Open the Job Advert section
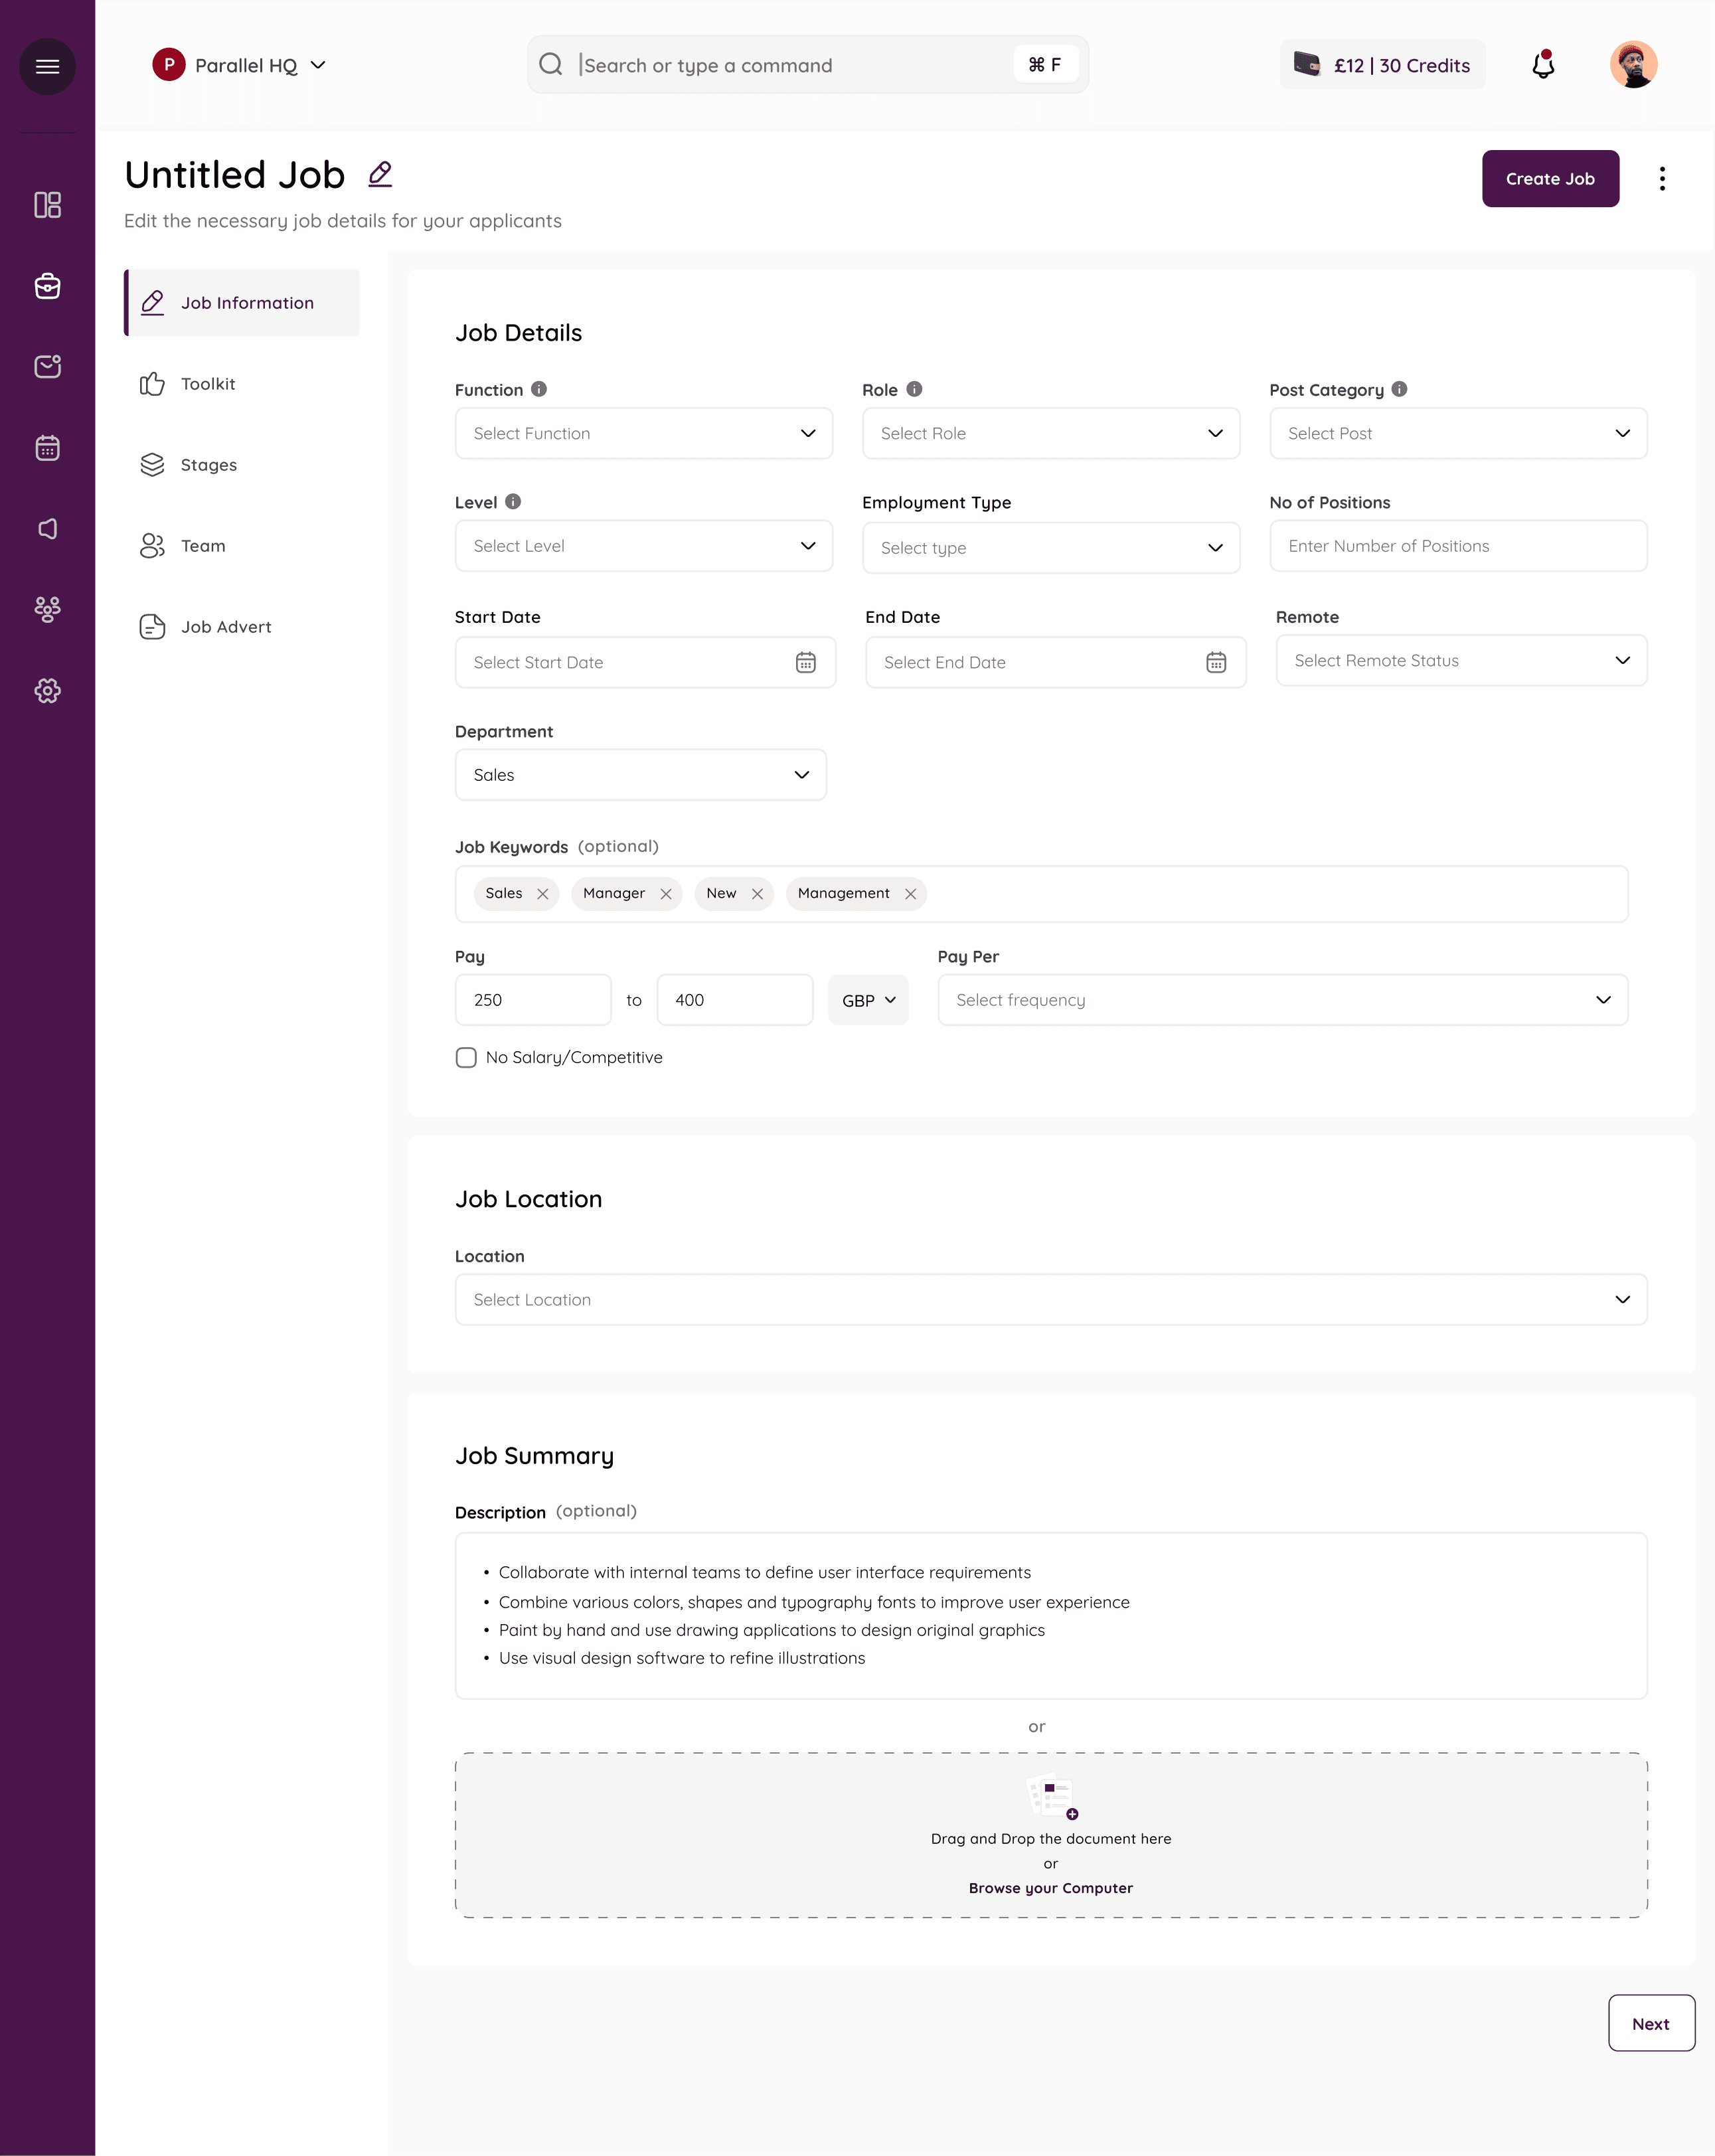The width and height of the screenshot is (1715, 2156). coord(226,627)
